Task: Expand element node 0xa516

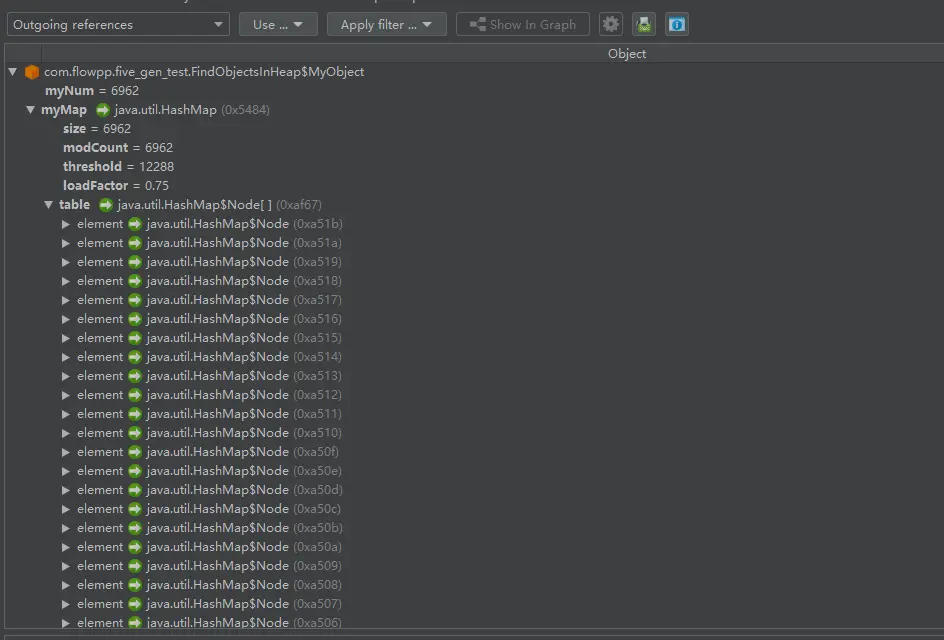Action: [x=66, y=319]
